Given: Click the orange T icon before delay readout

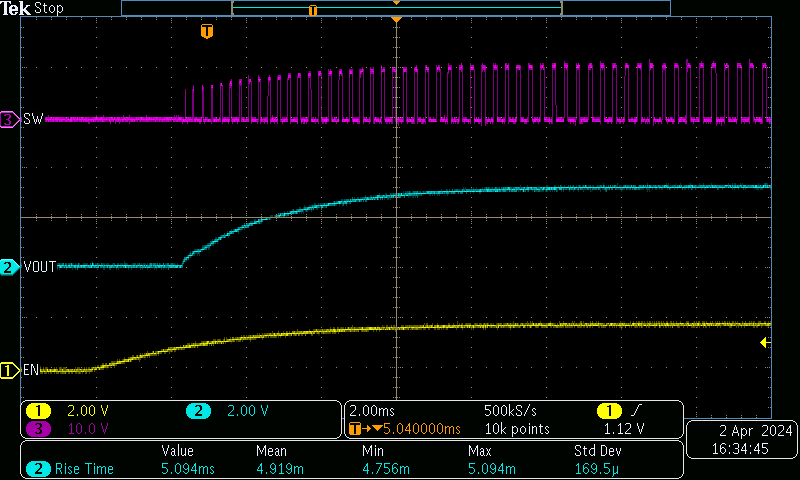Looking at the screenshot, I should pos(355,429).
